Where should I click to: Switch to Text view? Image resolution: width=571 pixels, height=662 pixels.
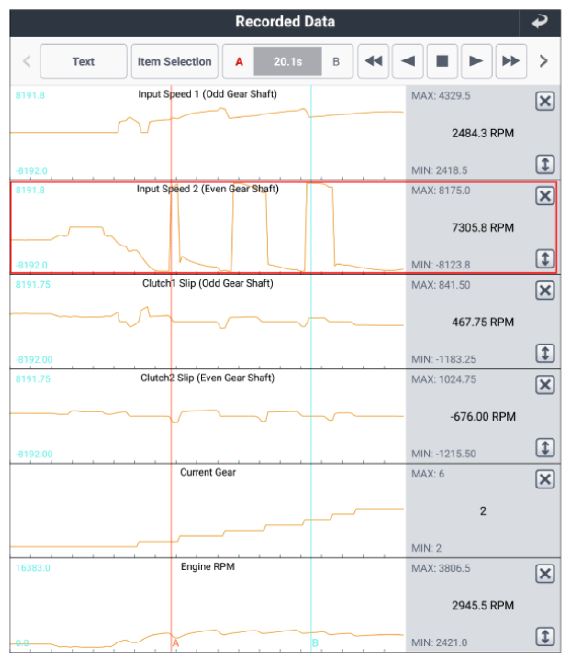tap(84, 62)
